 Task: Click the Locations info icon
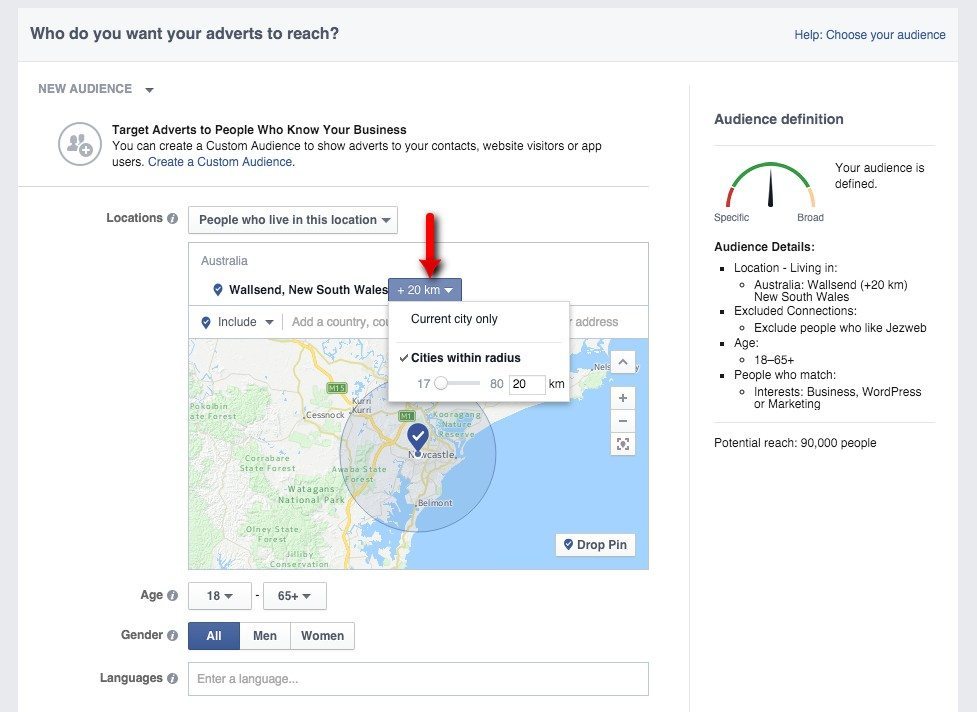pyautogui.click(x=173, y=219)
